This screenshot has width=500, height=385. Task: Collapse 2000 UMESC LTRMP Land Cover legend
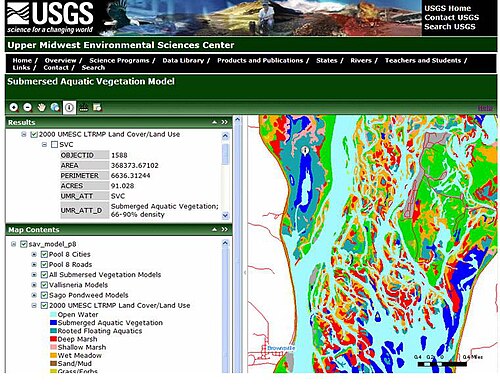pos(34,306)
